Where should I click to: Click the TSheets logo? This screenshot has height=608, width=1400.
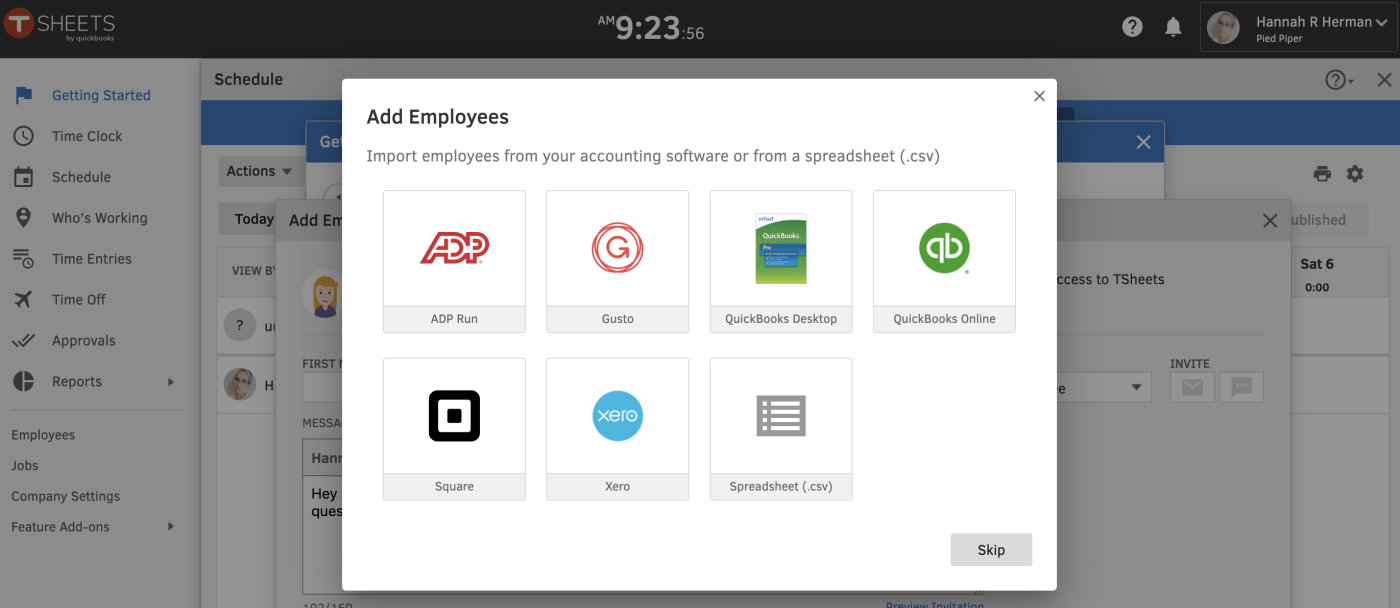[60, 25]
